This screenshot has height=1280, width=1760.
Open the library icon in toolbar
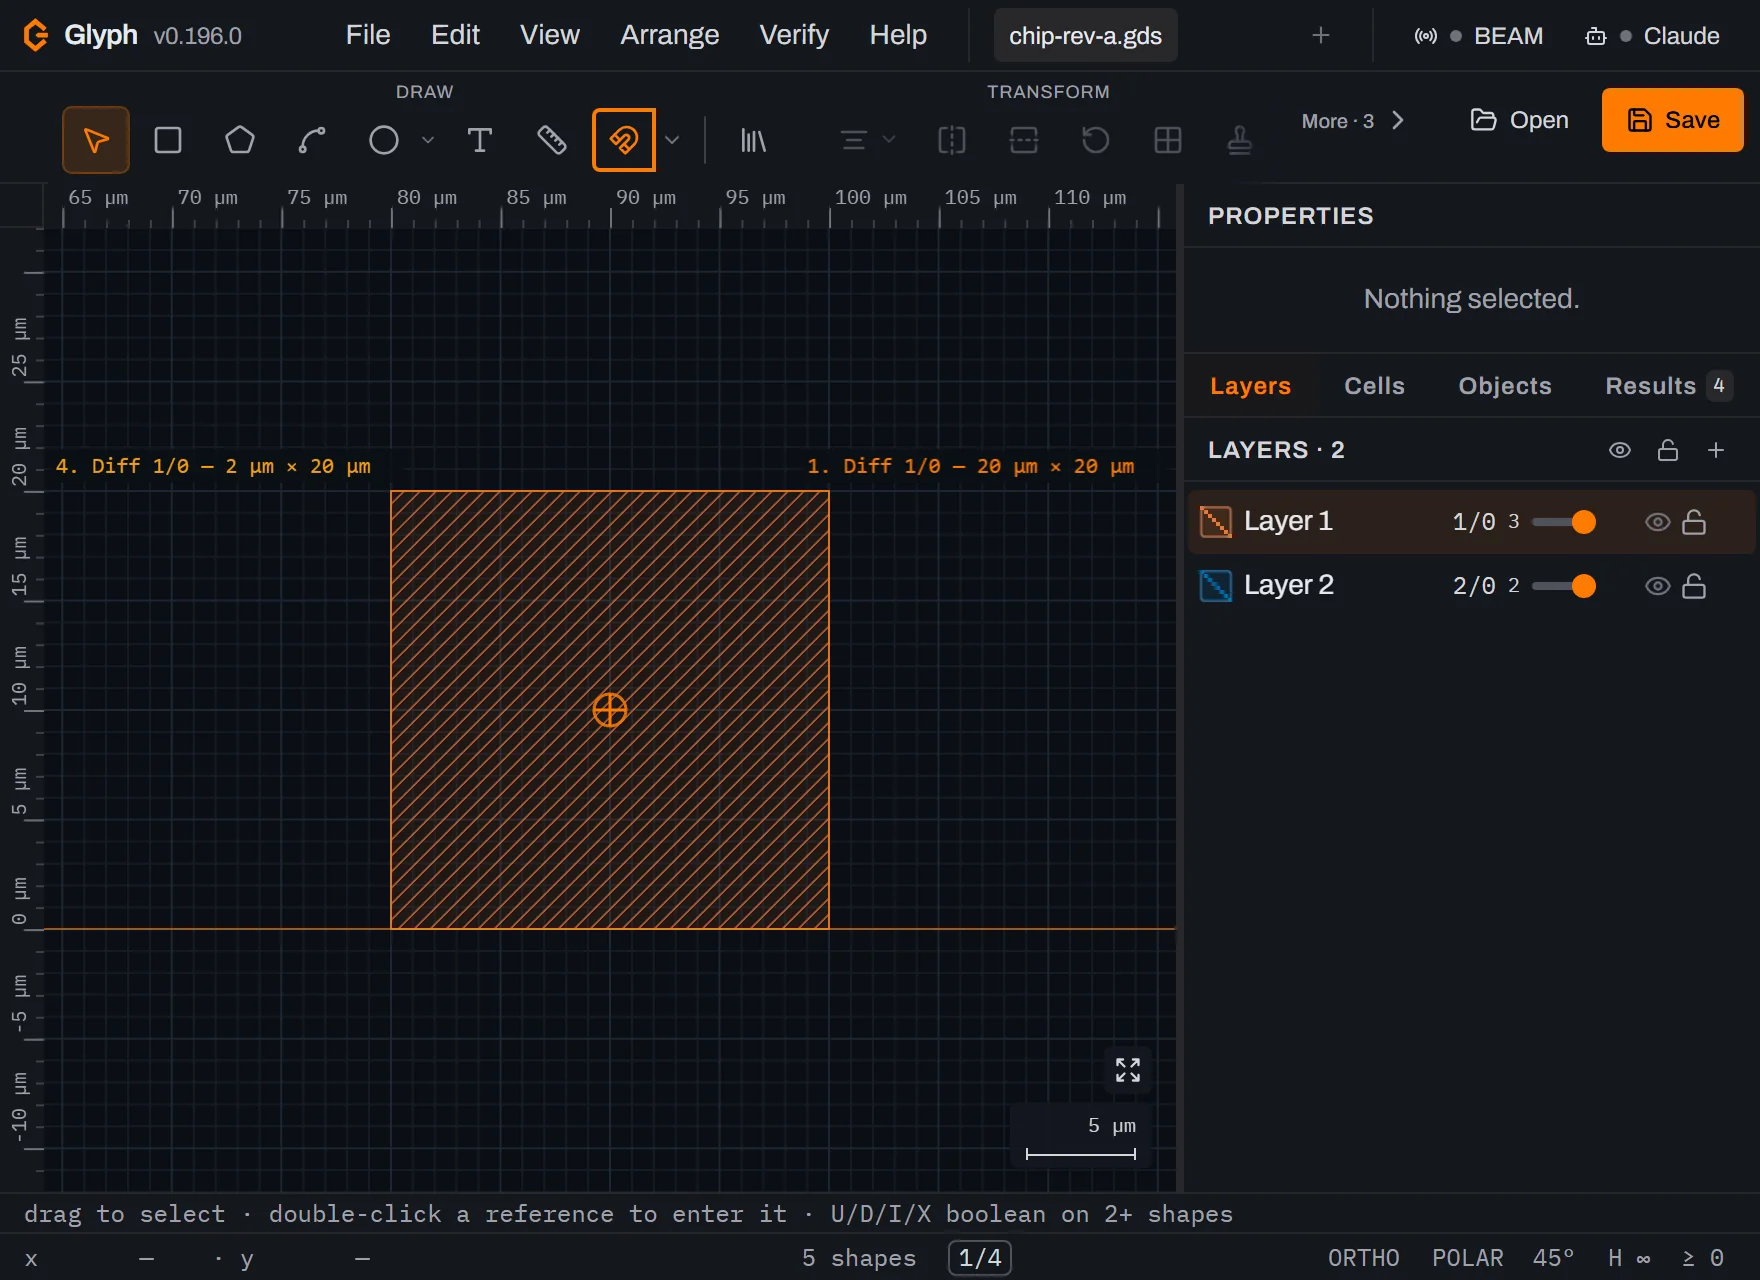tap(753, 140)
